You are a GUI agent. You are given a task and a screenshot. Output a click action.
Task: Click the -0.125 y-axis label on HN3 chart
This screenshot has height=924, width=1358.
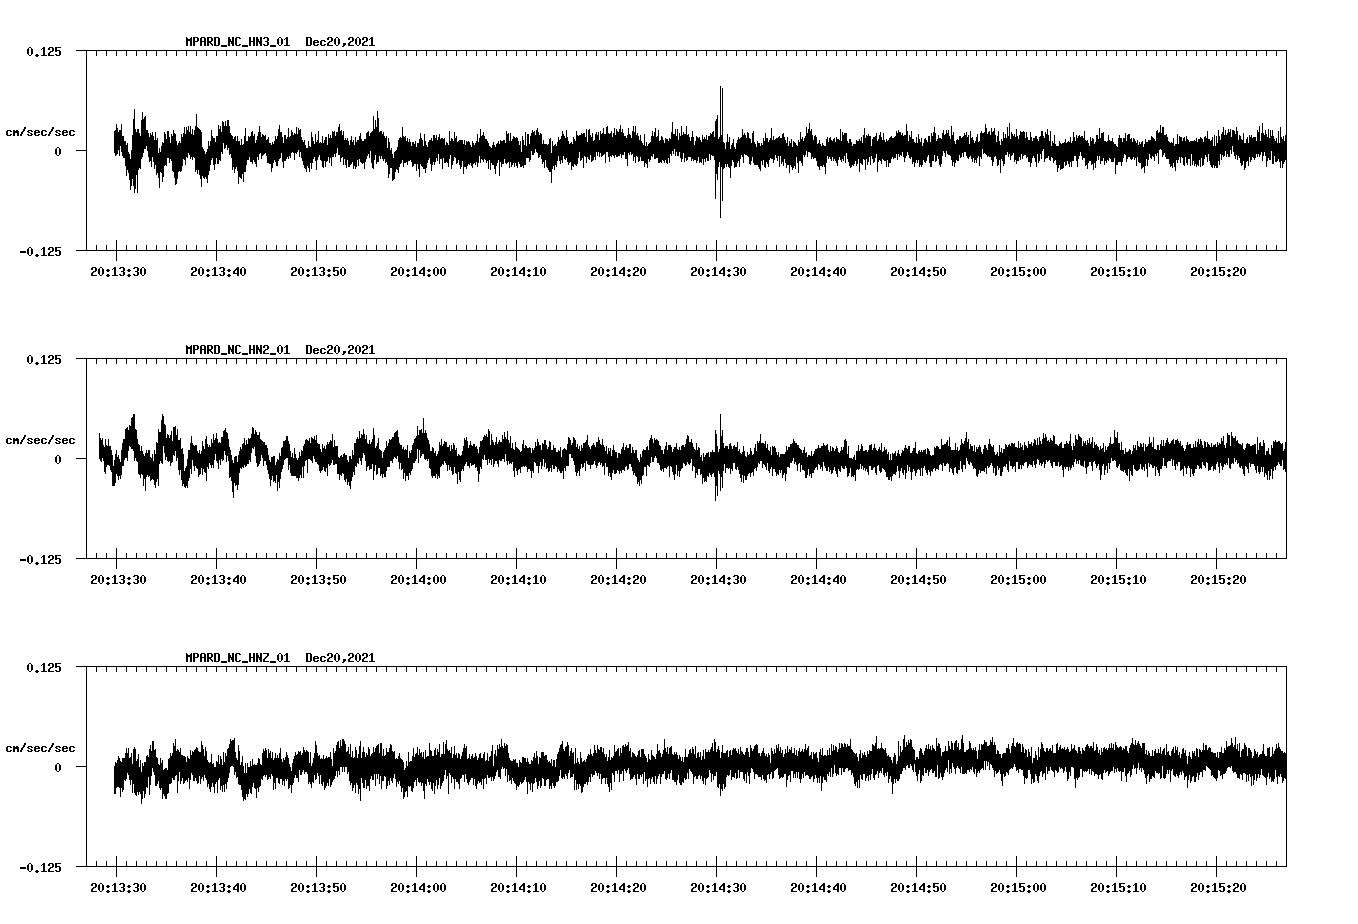(x=40, y=251)
